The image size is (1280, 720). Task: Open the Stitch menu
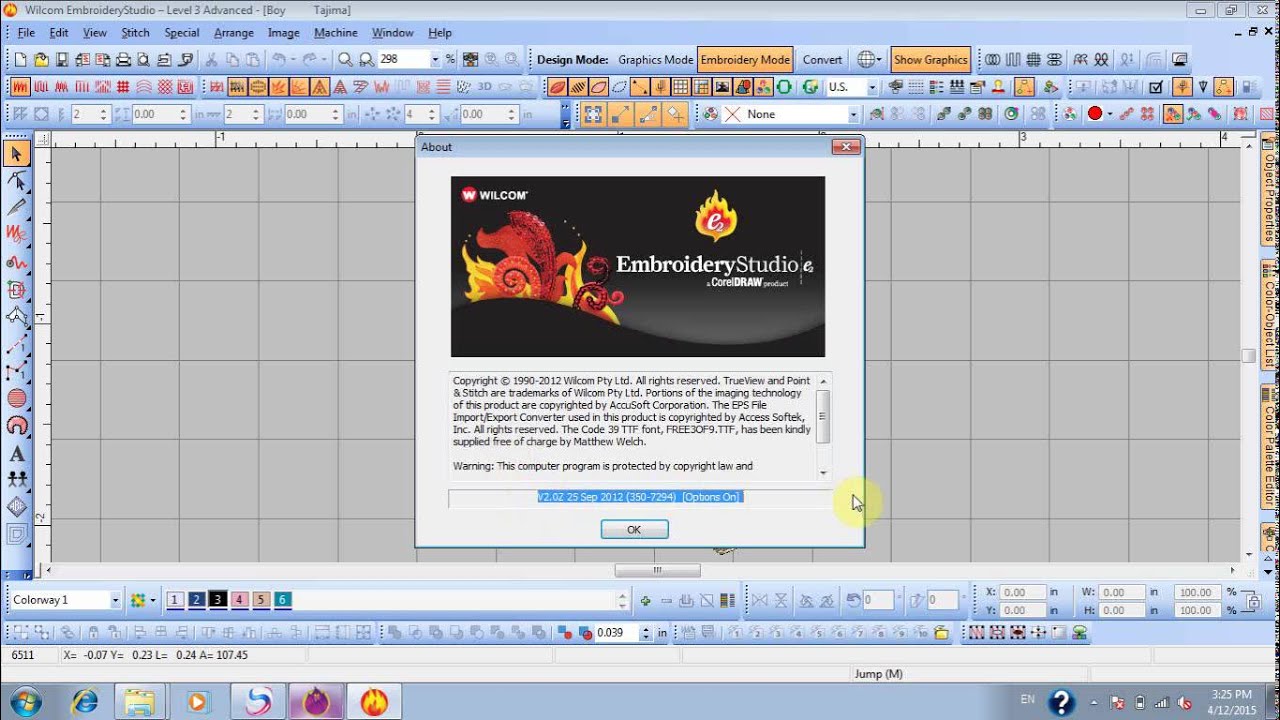135,33
